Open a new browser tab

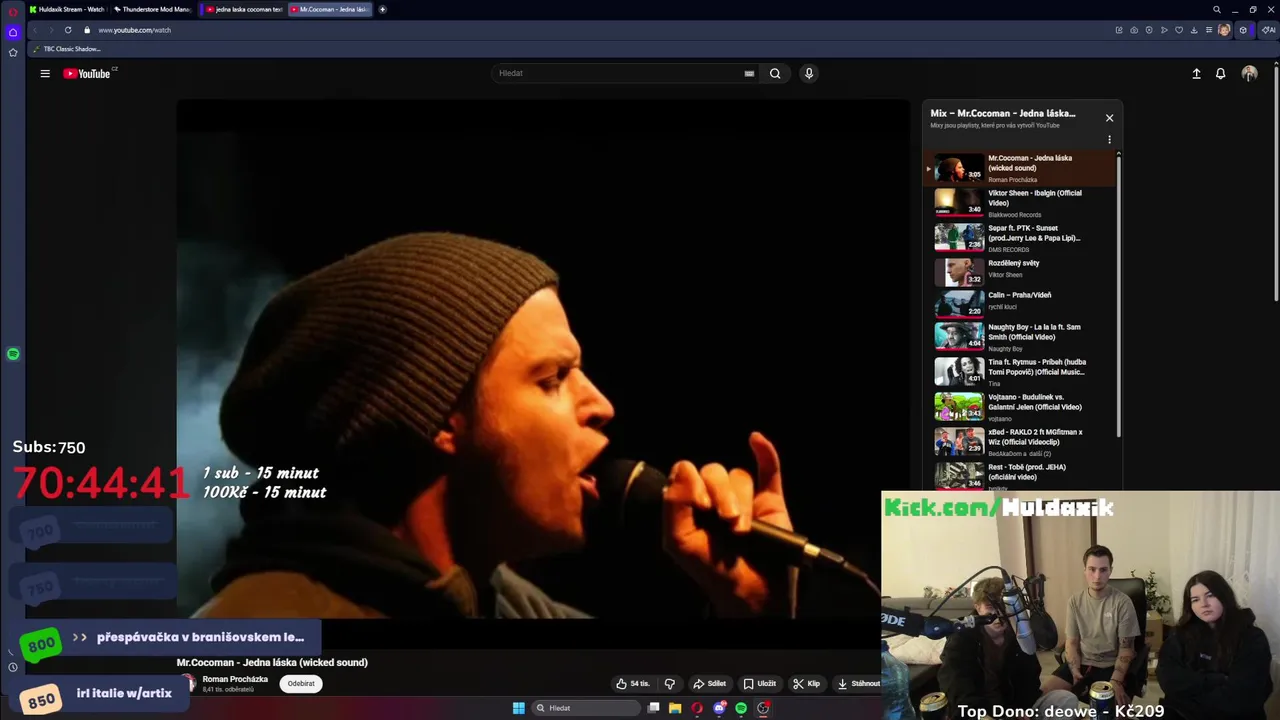[382, 9]
